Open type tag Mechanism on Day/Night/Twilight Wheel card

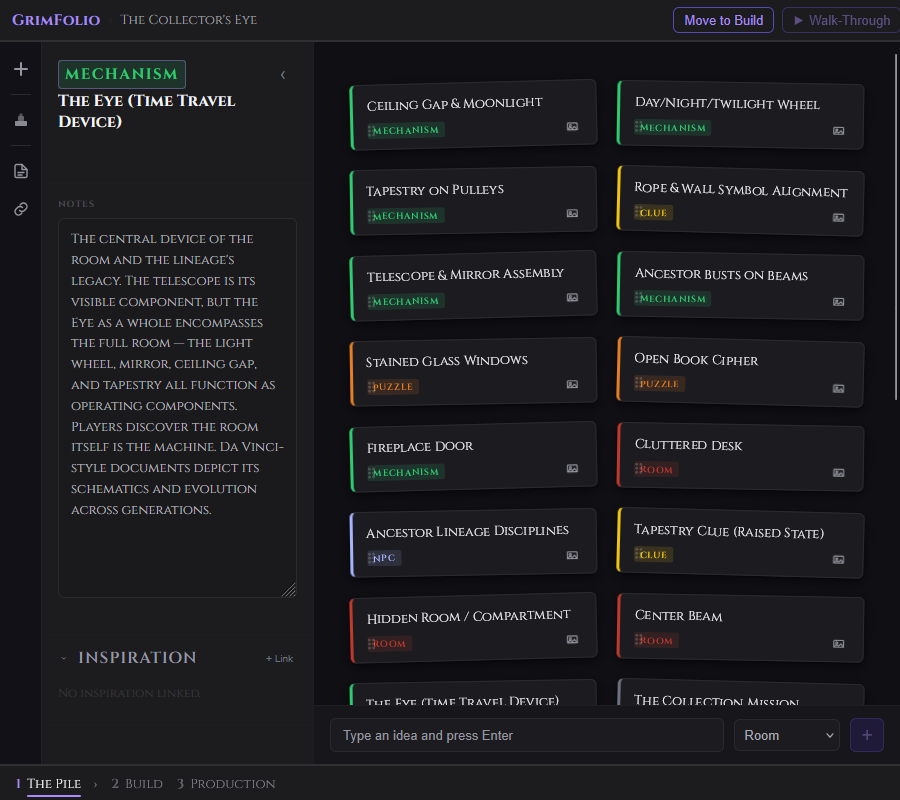click(672, 127)
